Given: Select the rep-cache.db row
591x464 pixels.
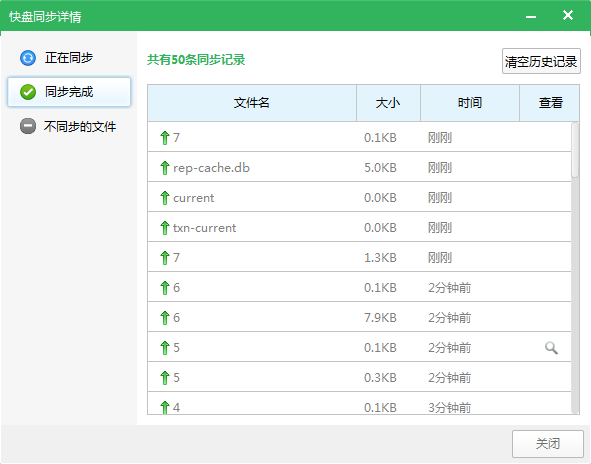Looking at the screenshot, I should [x=360, y=167].
